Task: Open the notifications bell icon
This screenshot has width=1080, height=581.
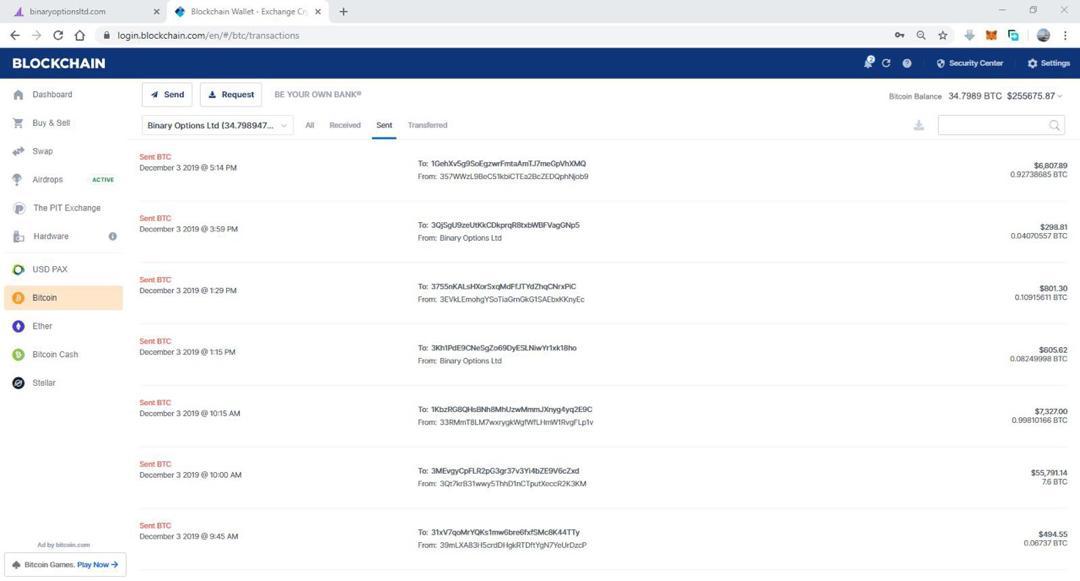Action: pos(869,63)
